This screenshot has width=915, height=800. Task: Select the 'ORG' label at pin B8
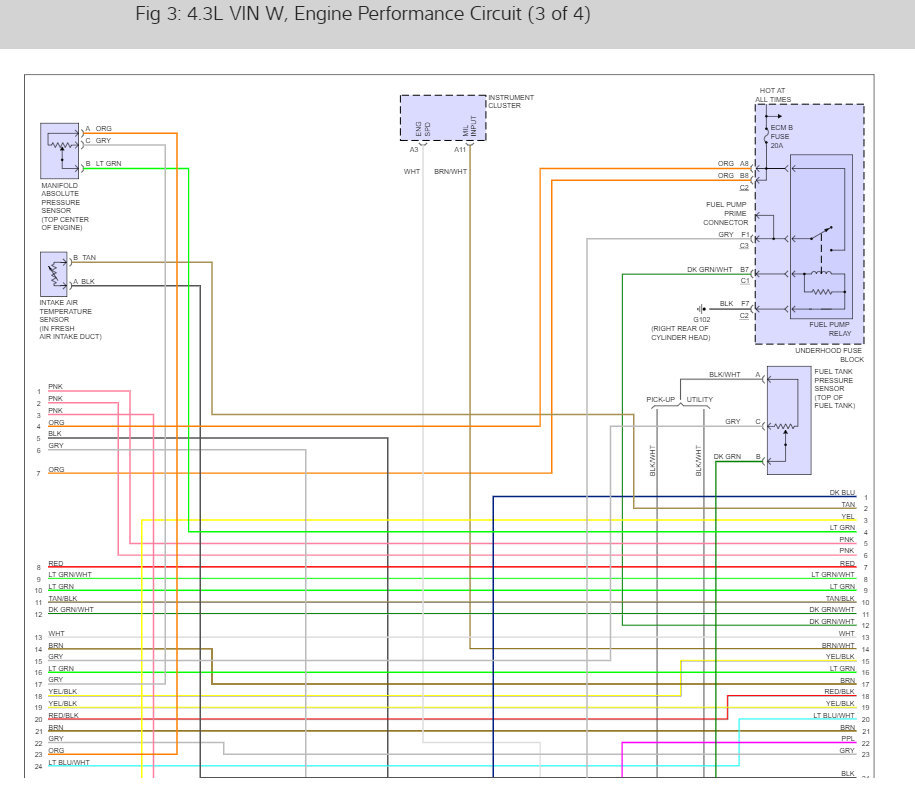pyautogui.click(x=726, y=176)
